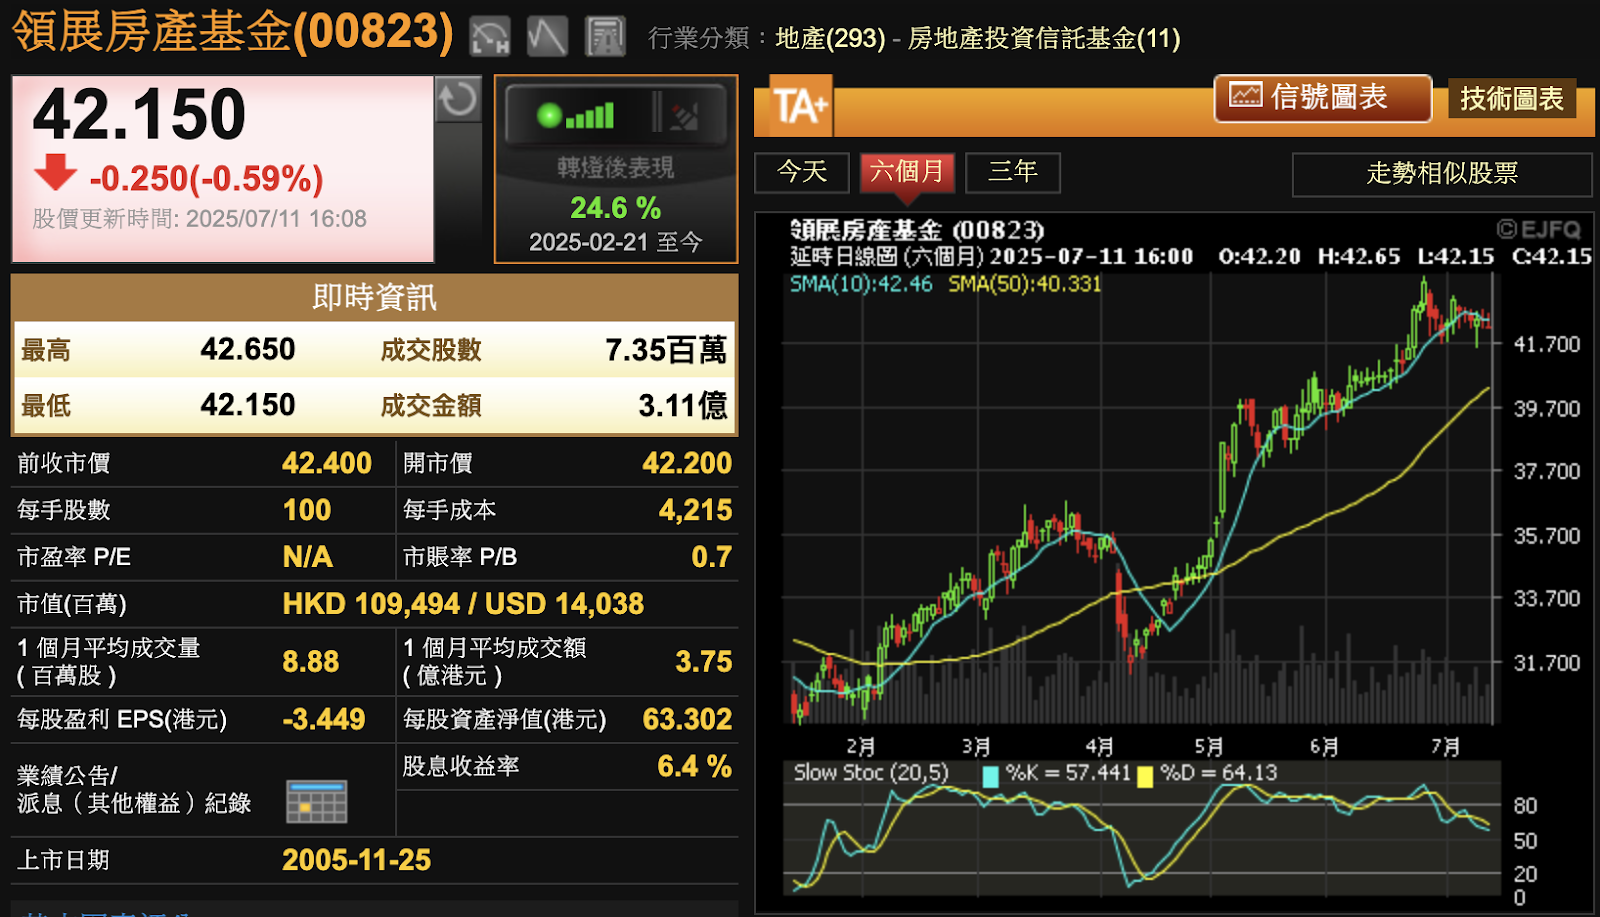Image resolution: width=1600 pixels, height=917 pixels.
Task: Click the listing date 2005-11-25
Action: click(356, 860)
